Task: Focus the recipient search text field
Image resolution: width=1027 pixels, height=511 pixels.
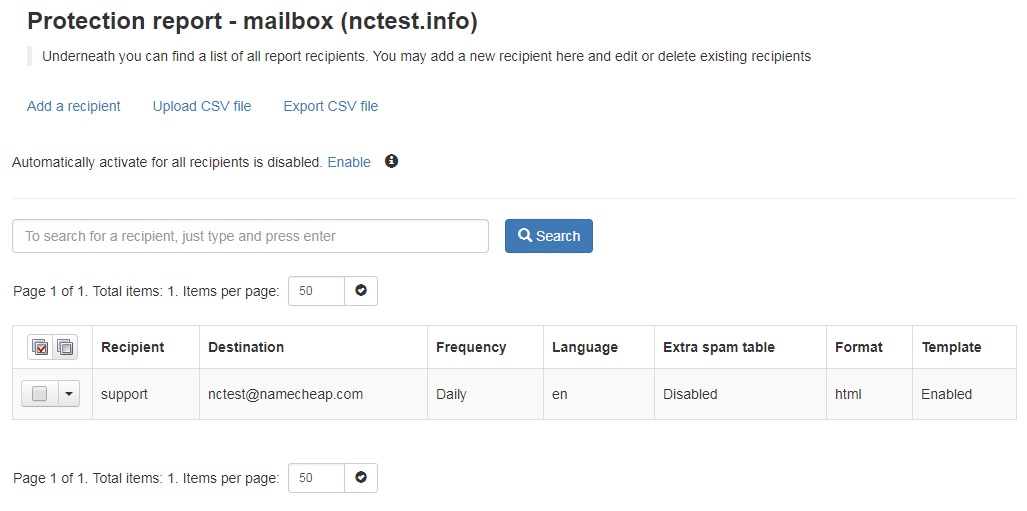Action: pyautogui.click(x=250, y=236)
